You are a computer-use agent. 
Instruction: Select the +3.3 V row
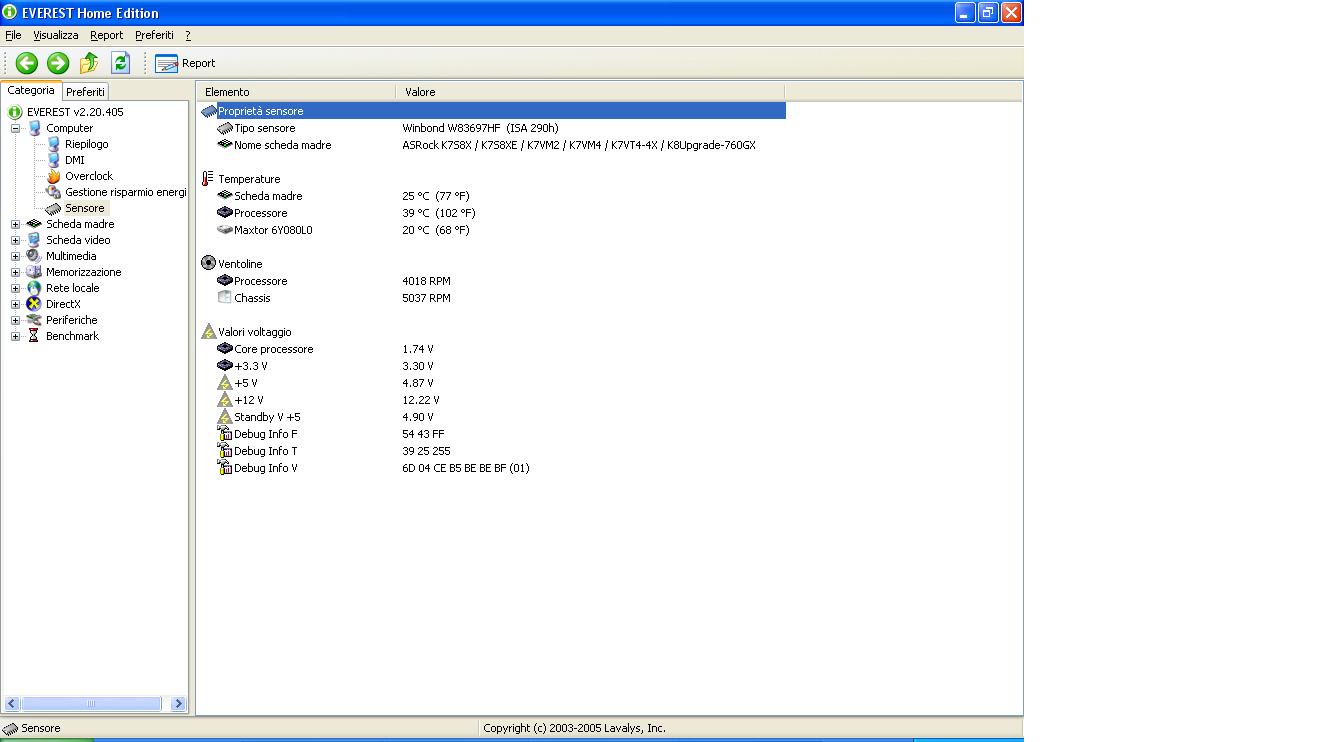click(493, 366)
